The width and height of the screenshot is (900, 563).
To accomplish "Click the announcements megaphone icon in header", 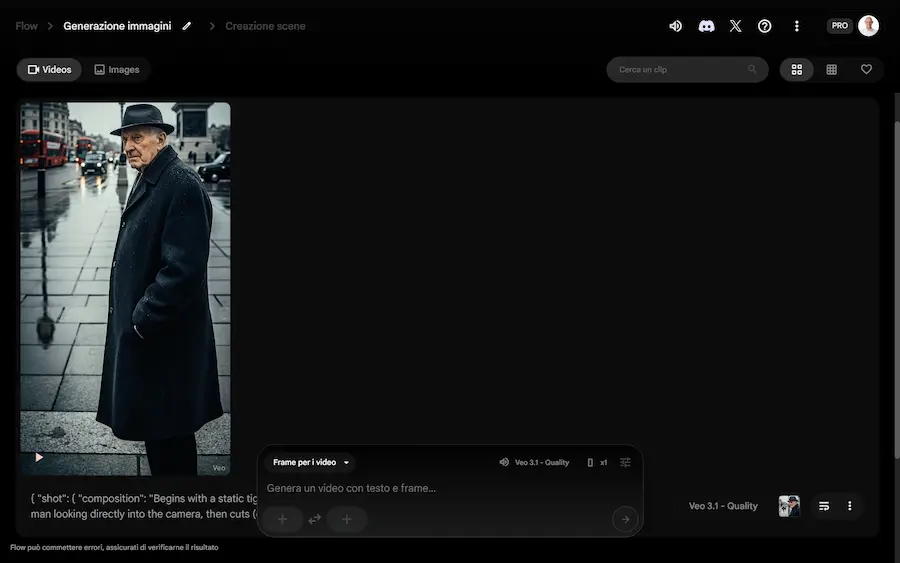I will pos(676,26).
